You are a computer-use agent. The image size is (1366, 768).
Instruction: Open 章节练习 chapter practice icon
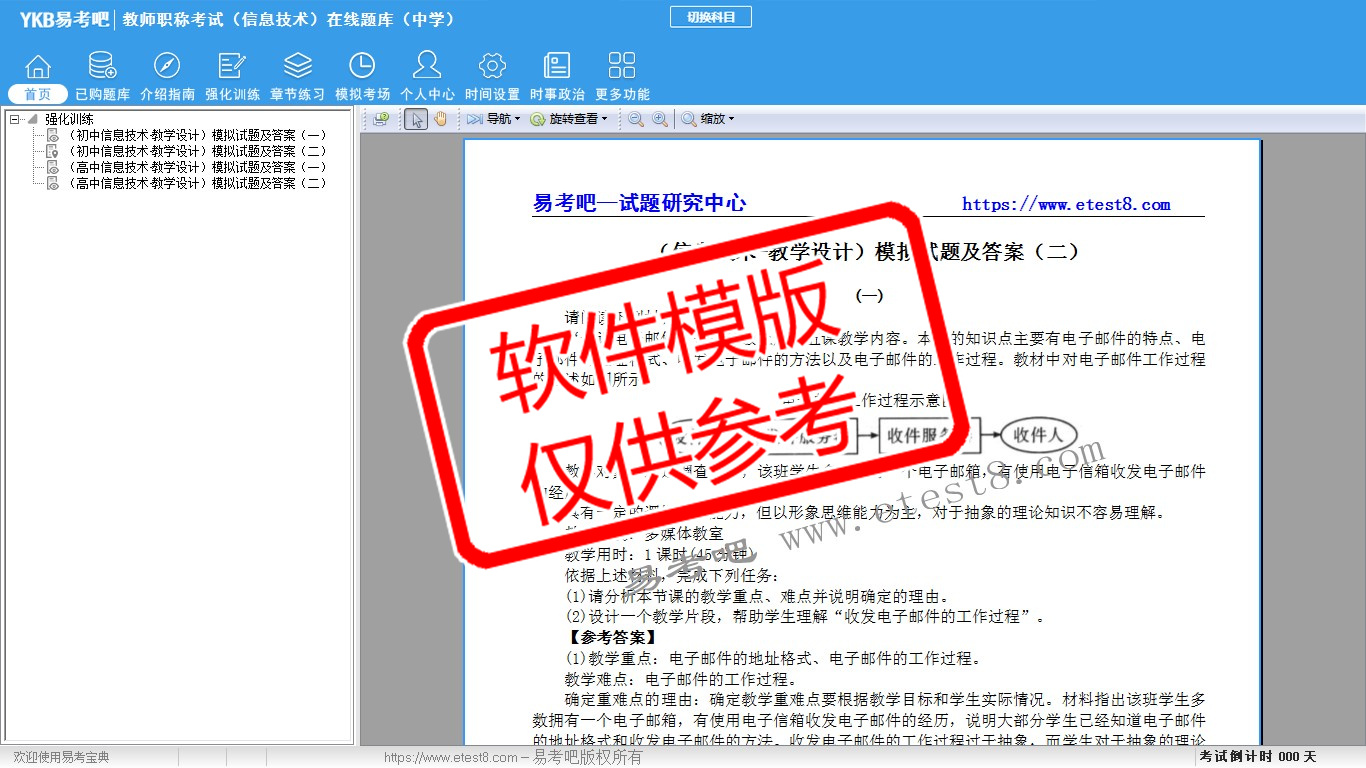pyautogui.click(x=297, y=67)
